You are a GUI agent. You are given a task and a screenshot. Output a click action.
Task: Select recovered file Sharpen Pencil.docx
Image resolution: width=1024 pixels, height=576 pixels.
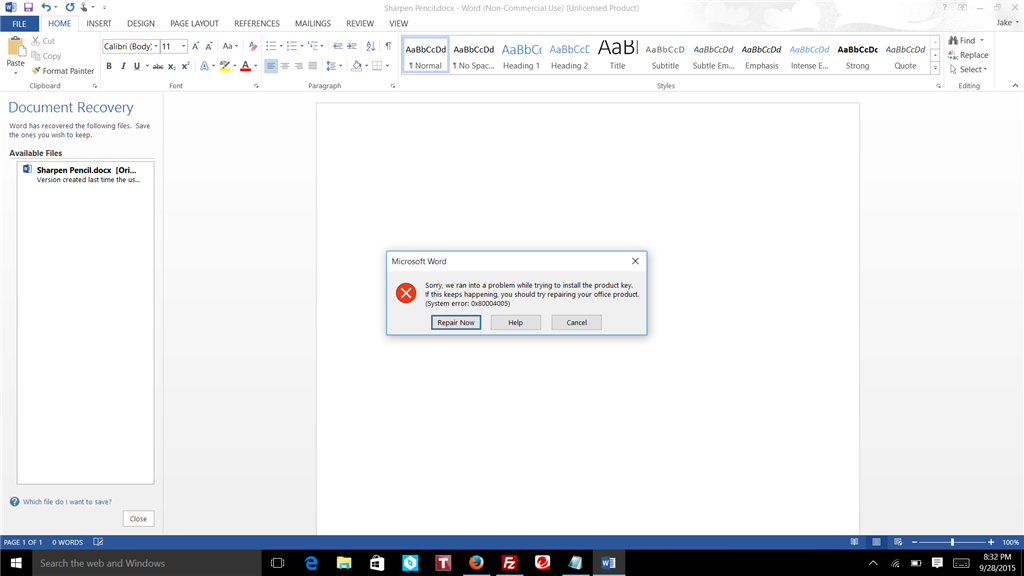pos(86,174)
